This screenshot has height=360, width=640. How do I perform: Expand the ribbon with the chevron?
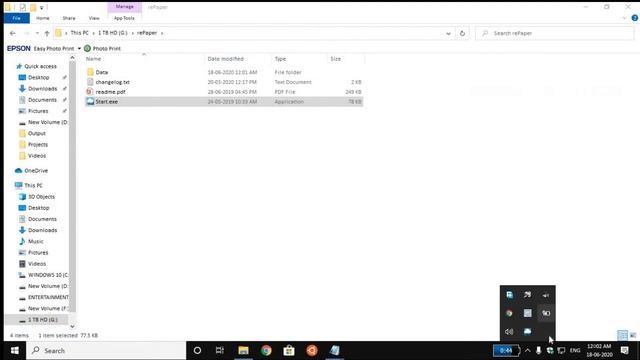(x=624, y=18)
